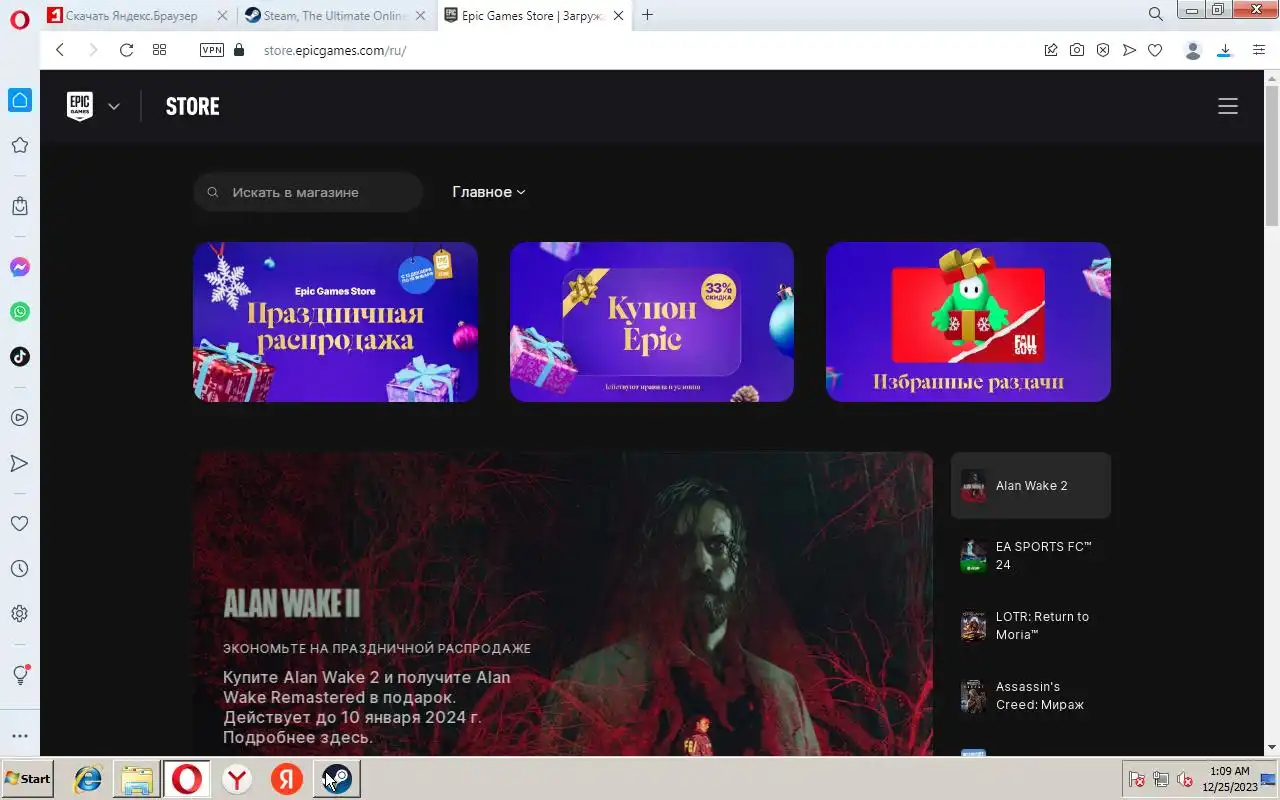Click the address bar URL
This screenshot has height=800, width=1280.
point(334,50)
